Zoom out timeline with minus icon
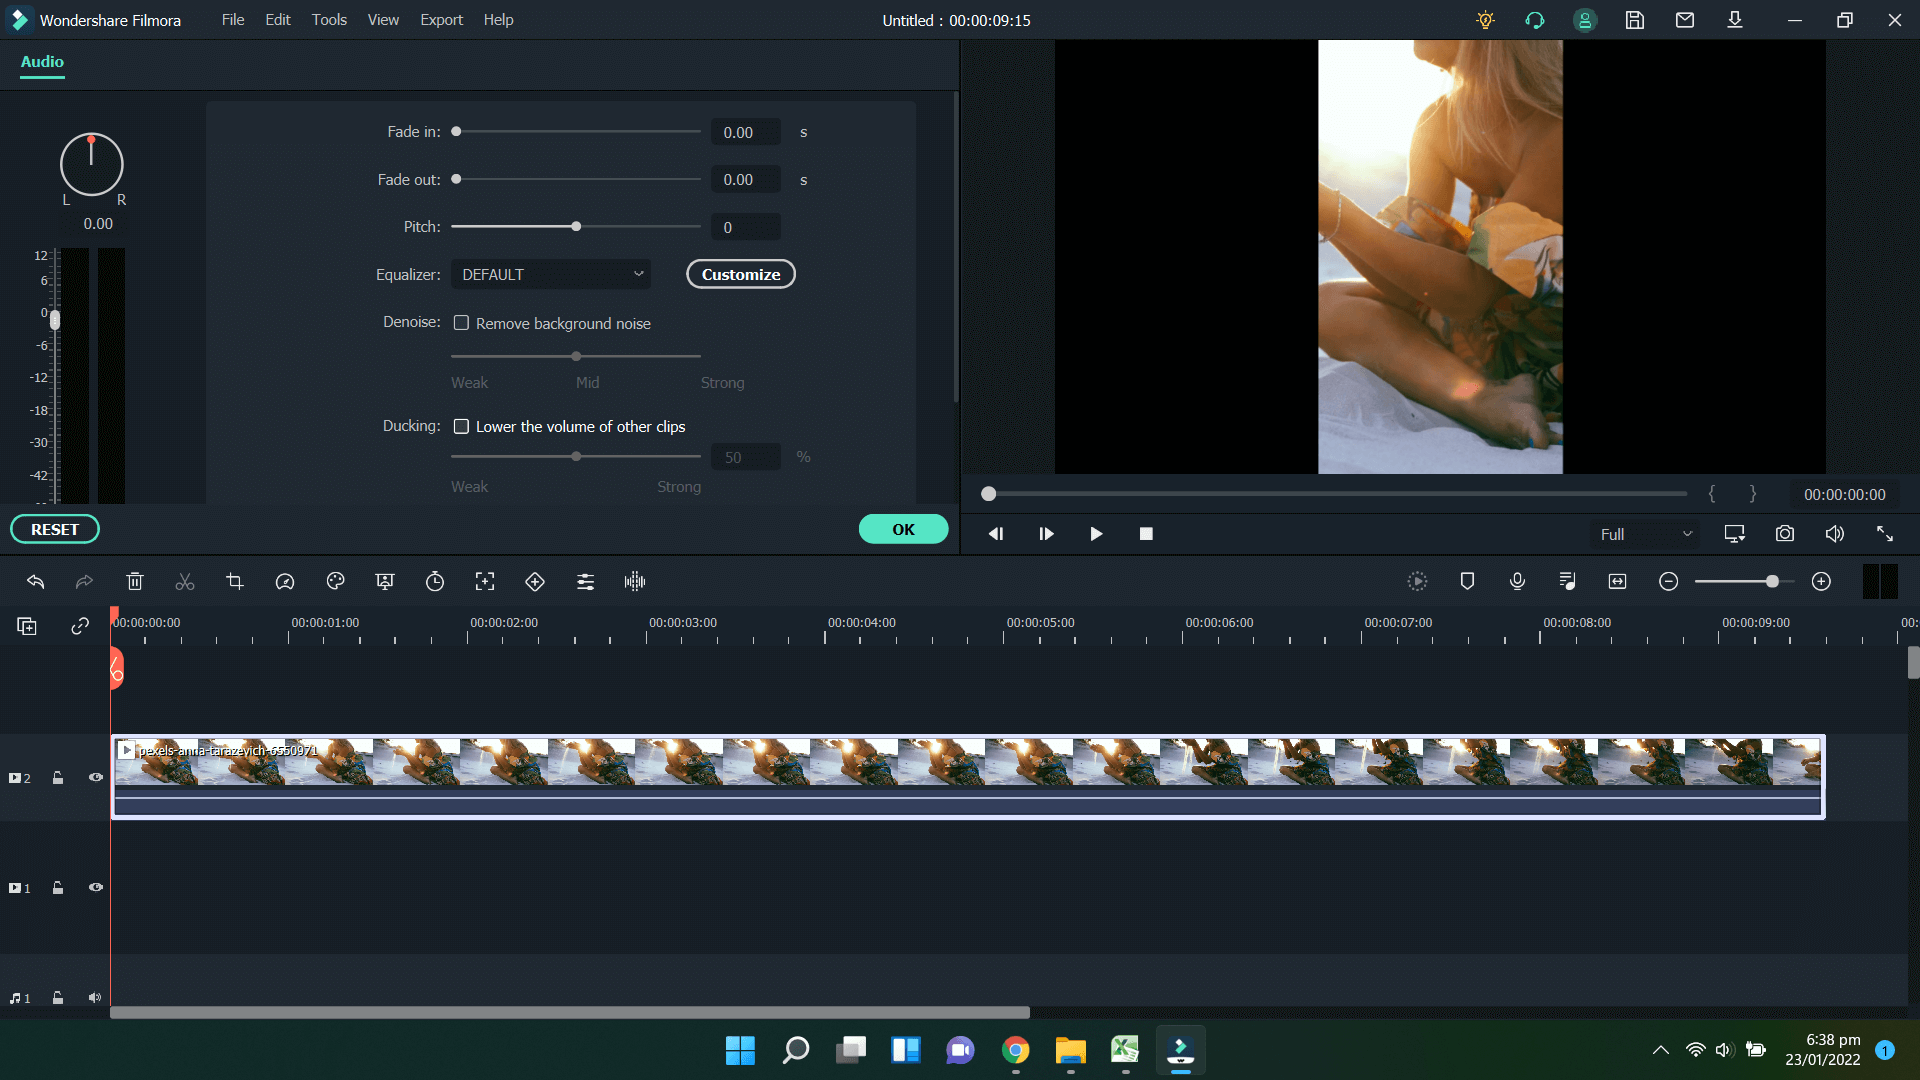Viewport: 1920px width, 1080px height. pos(1668,581)
